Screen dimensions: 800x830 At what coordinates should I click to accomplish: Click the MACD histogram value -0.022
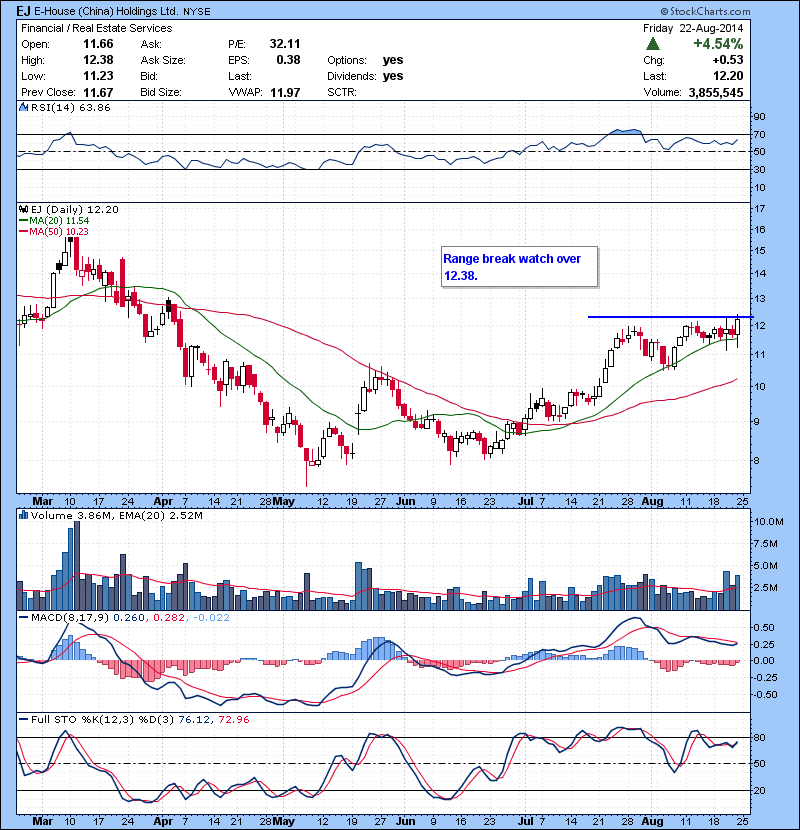pos(211,617)
